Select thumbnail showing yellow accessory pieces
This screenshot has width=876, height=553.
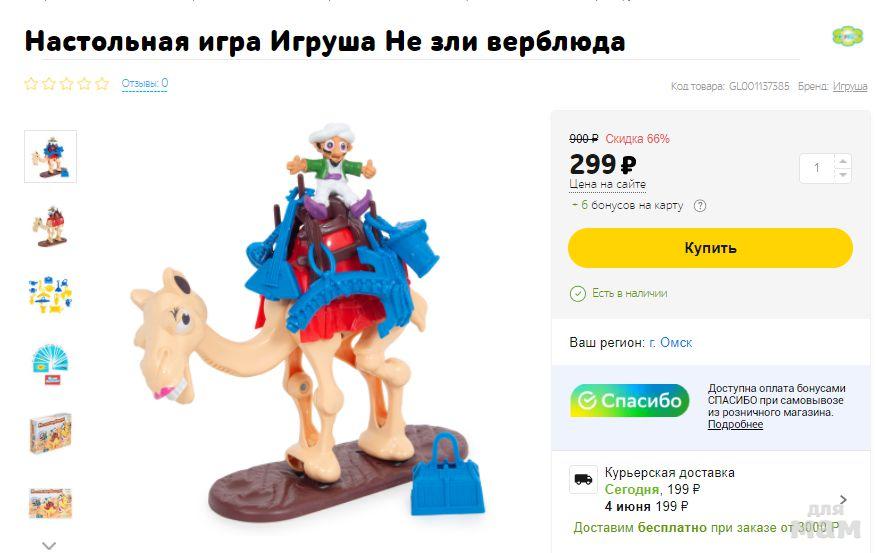[x=50, y=294]
